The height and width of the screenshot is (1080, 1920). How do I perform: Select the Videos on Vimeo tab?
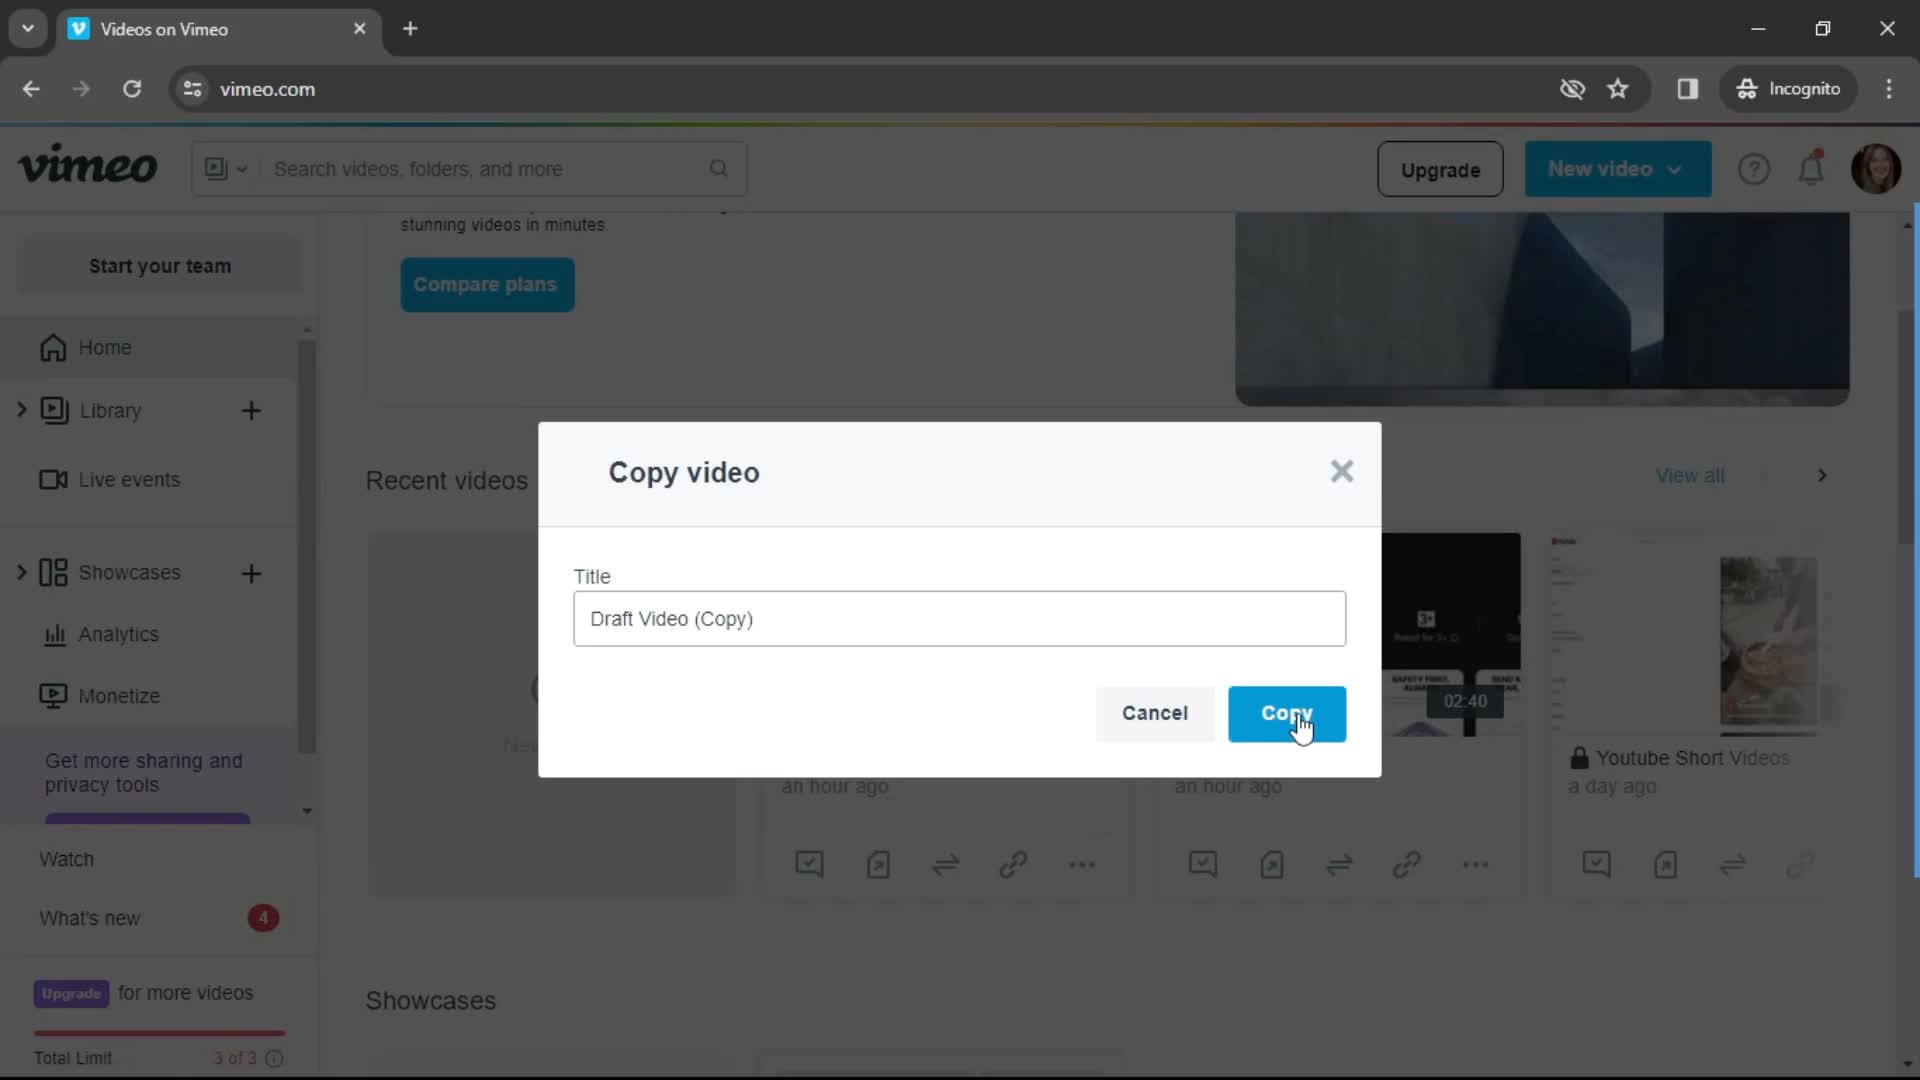[218, 29]
